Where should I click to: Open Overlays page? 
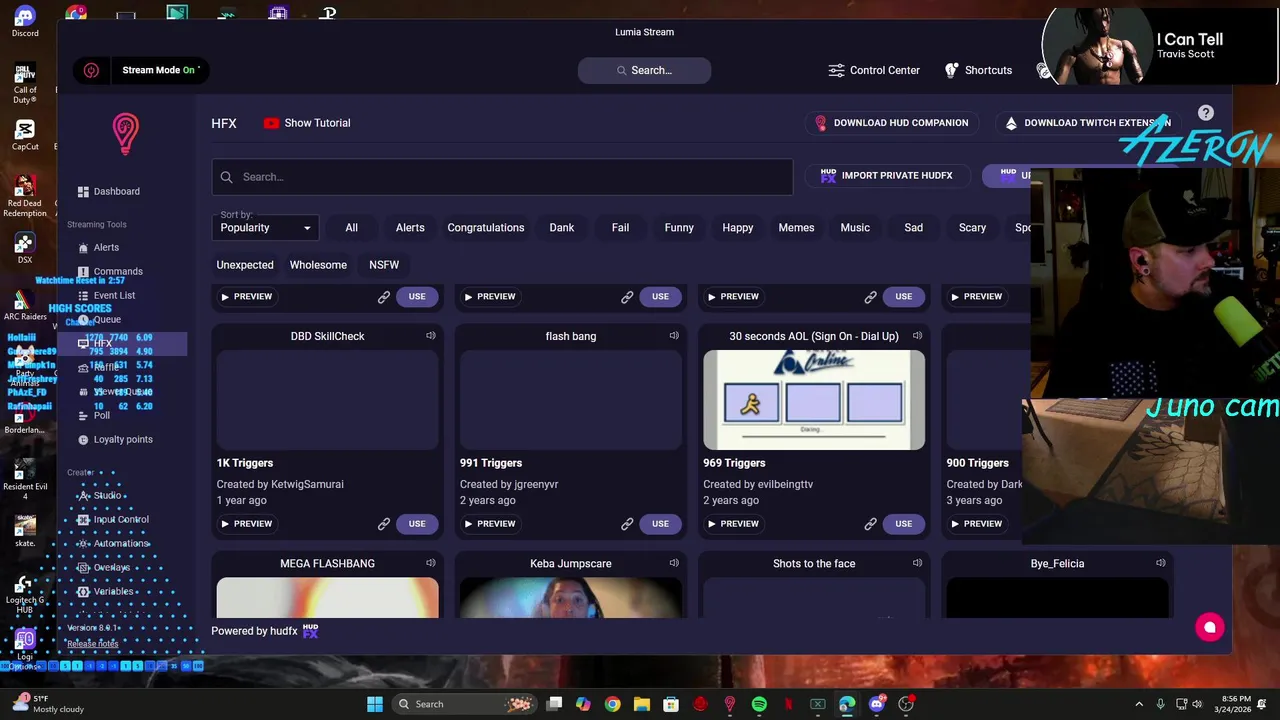coord(104,567)
